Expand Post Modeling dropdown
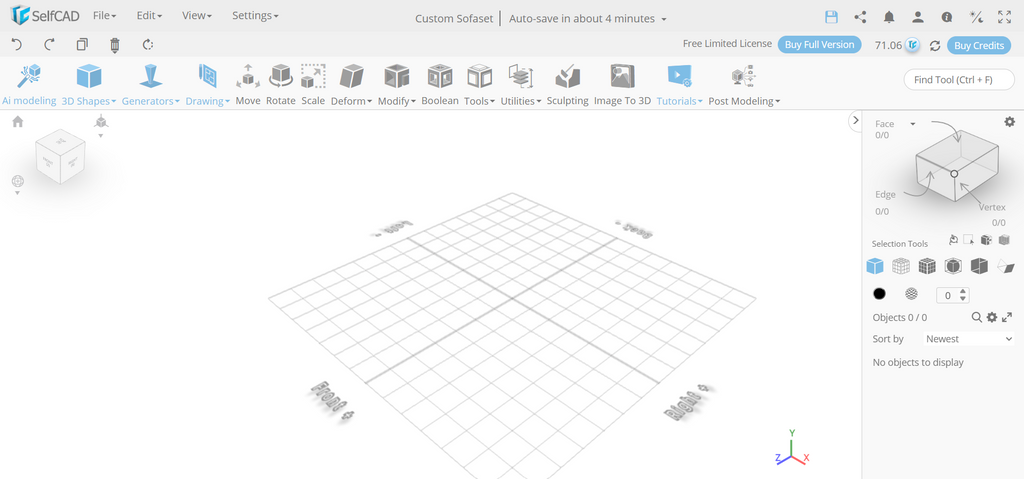 (x=744, y=84)
